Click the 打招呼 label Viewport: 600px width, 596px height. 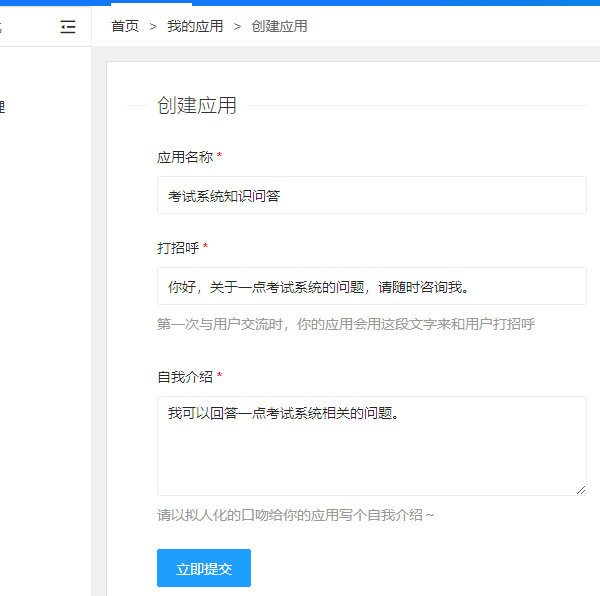[x=178, y=248]
